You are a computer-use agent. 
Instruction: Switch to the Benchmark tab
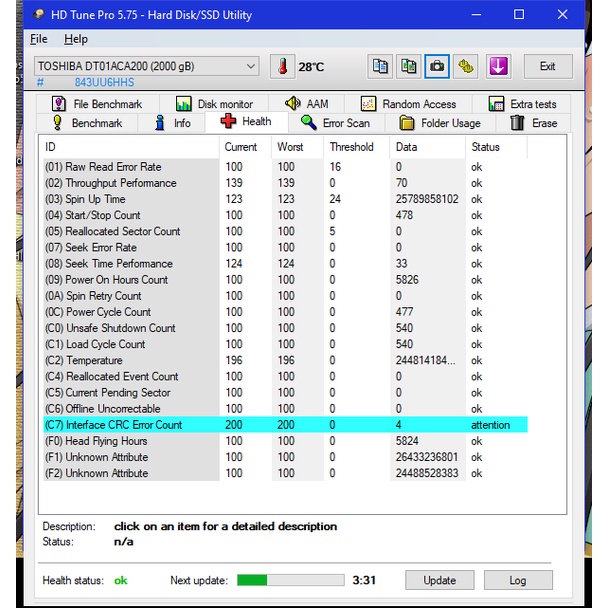[86, 123]
